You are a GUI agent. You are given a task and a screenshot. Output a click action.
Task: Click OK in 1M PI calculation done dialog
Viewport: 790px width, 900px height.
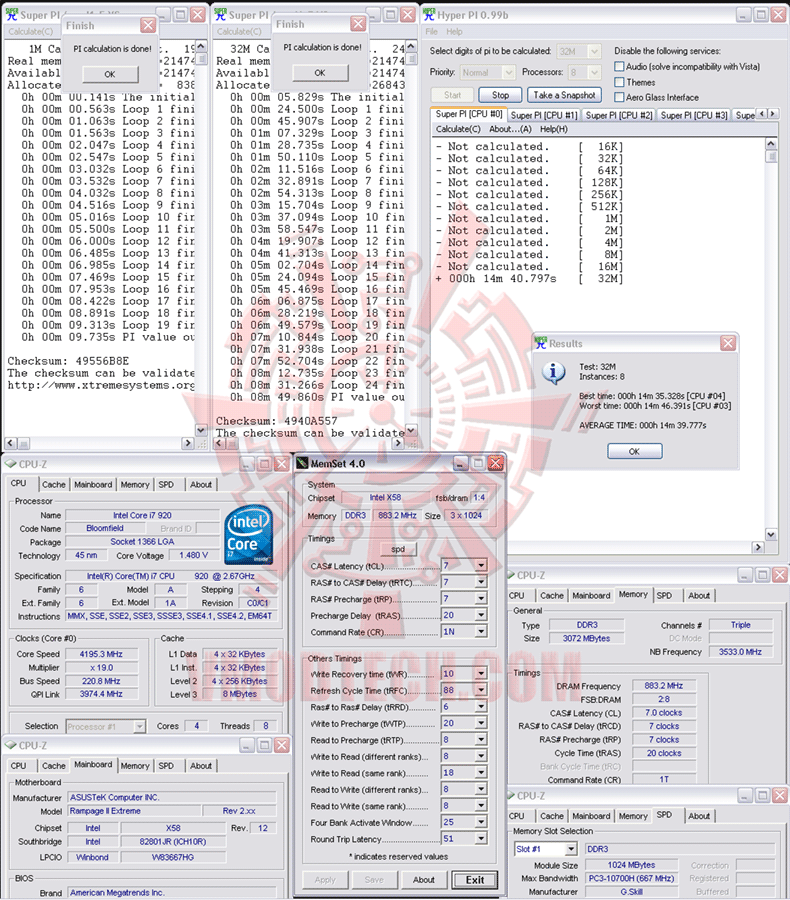110,74
